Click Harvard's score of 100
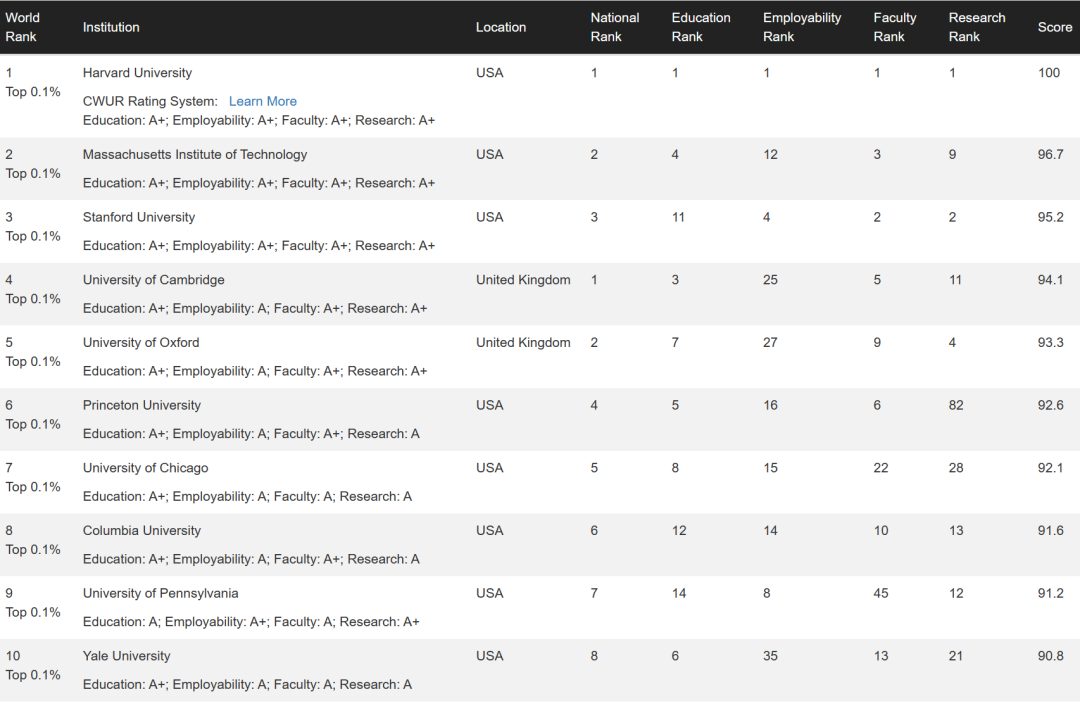The height and width of the screenshot is (705, 1080). coord(1048,73)
